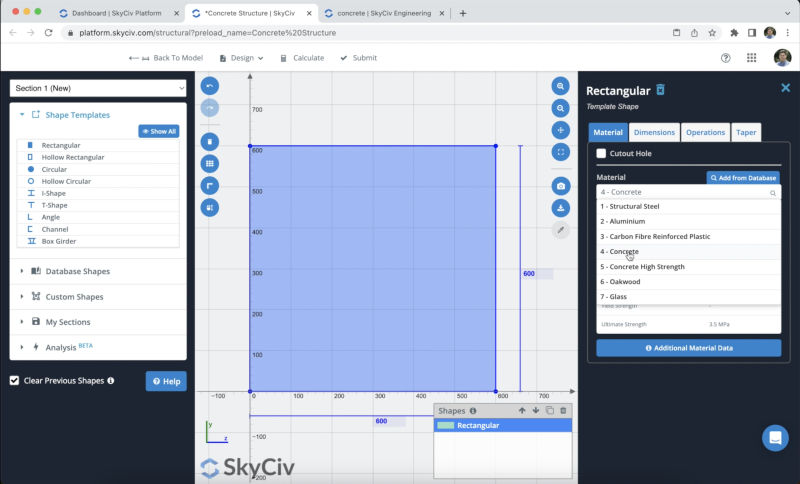Reload the browser page
Viewport: 800px width, 484px height.
coord(48,33)
